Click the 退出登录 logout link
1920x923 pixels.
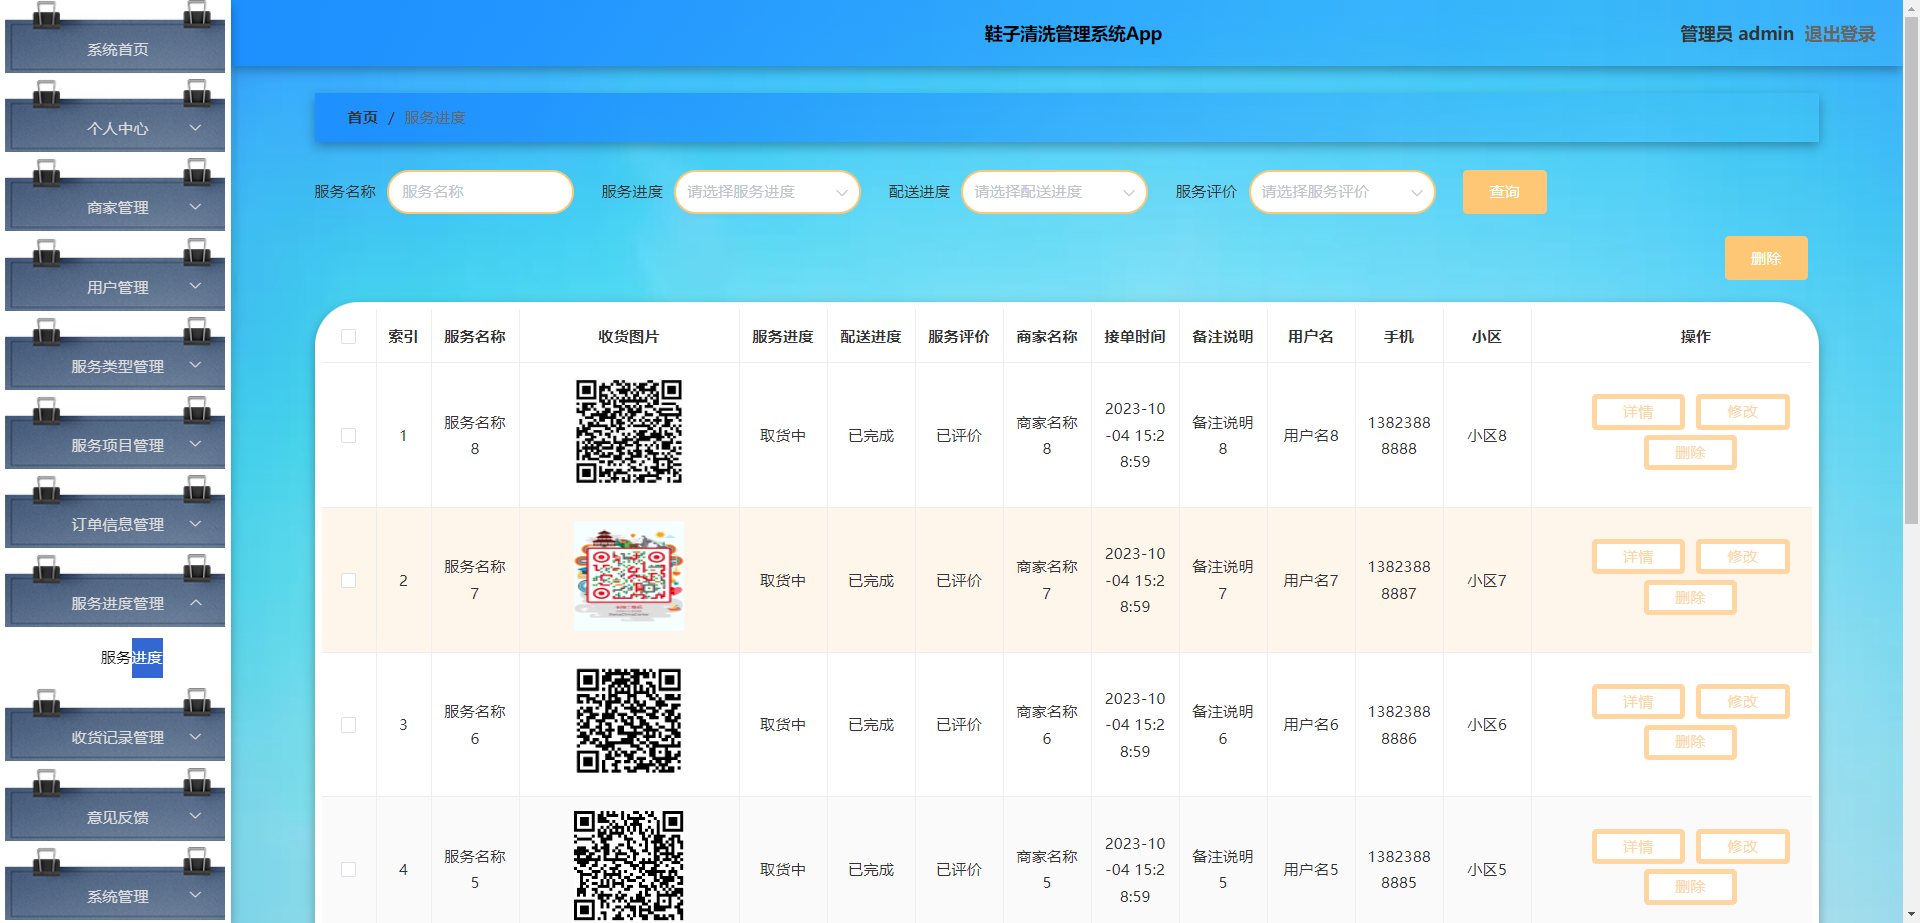point(1840,33)
